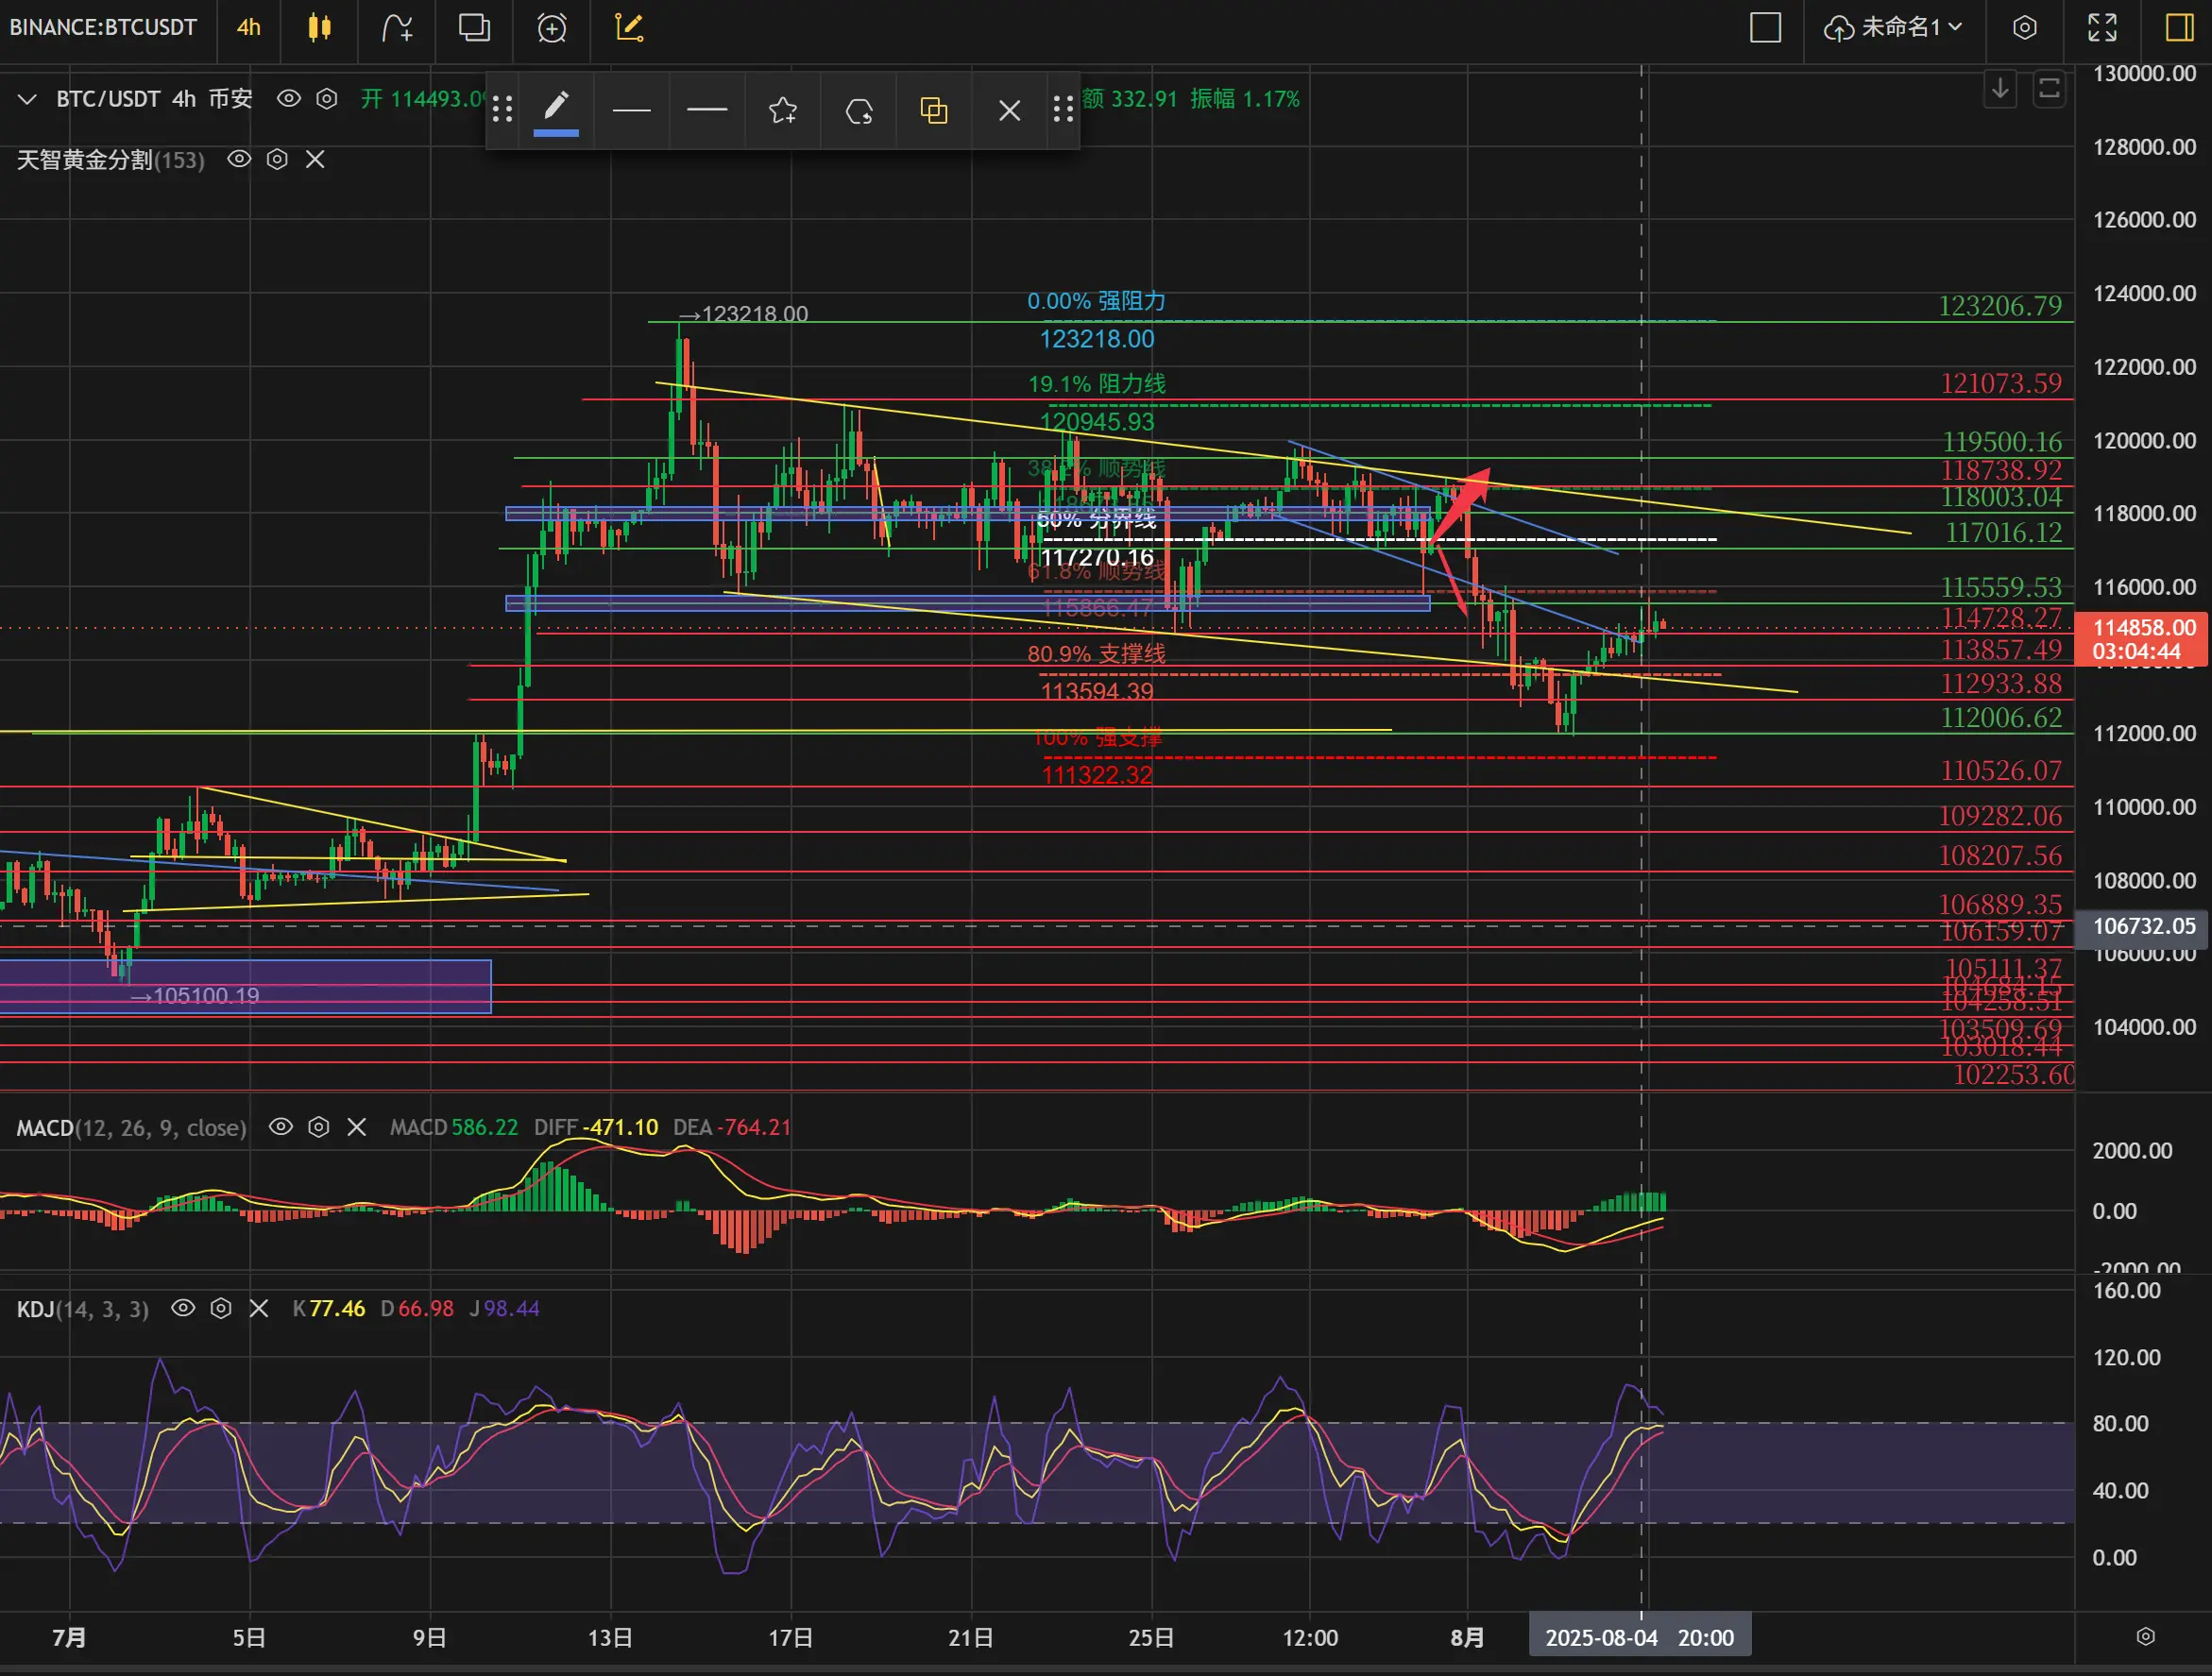
Task: Toggle KDJ indicator visibility eye
Action: coord(183,1308)
